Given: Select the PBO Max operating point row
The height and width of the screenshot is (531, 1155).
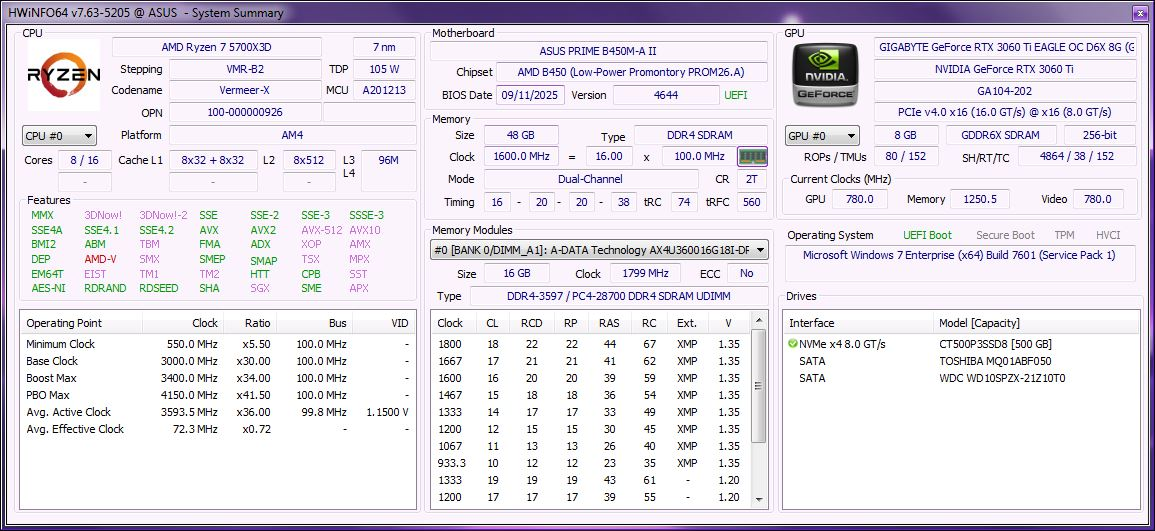Looking at the screenshot, I should 218,395.
